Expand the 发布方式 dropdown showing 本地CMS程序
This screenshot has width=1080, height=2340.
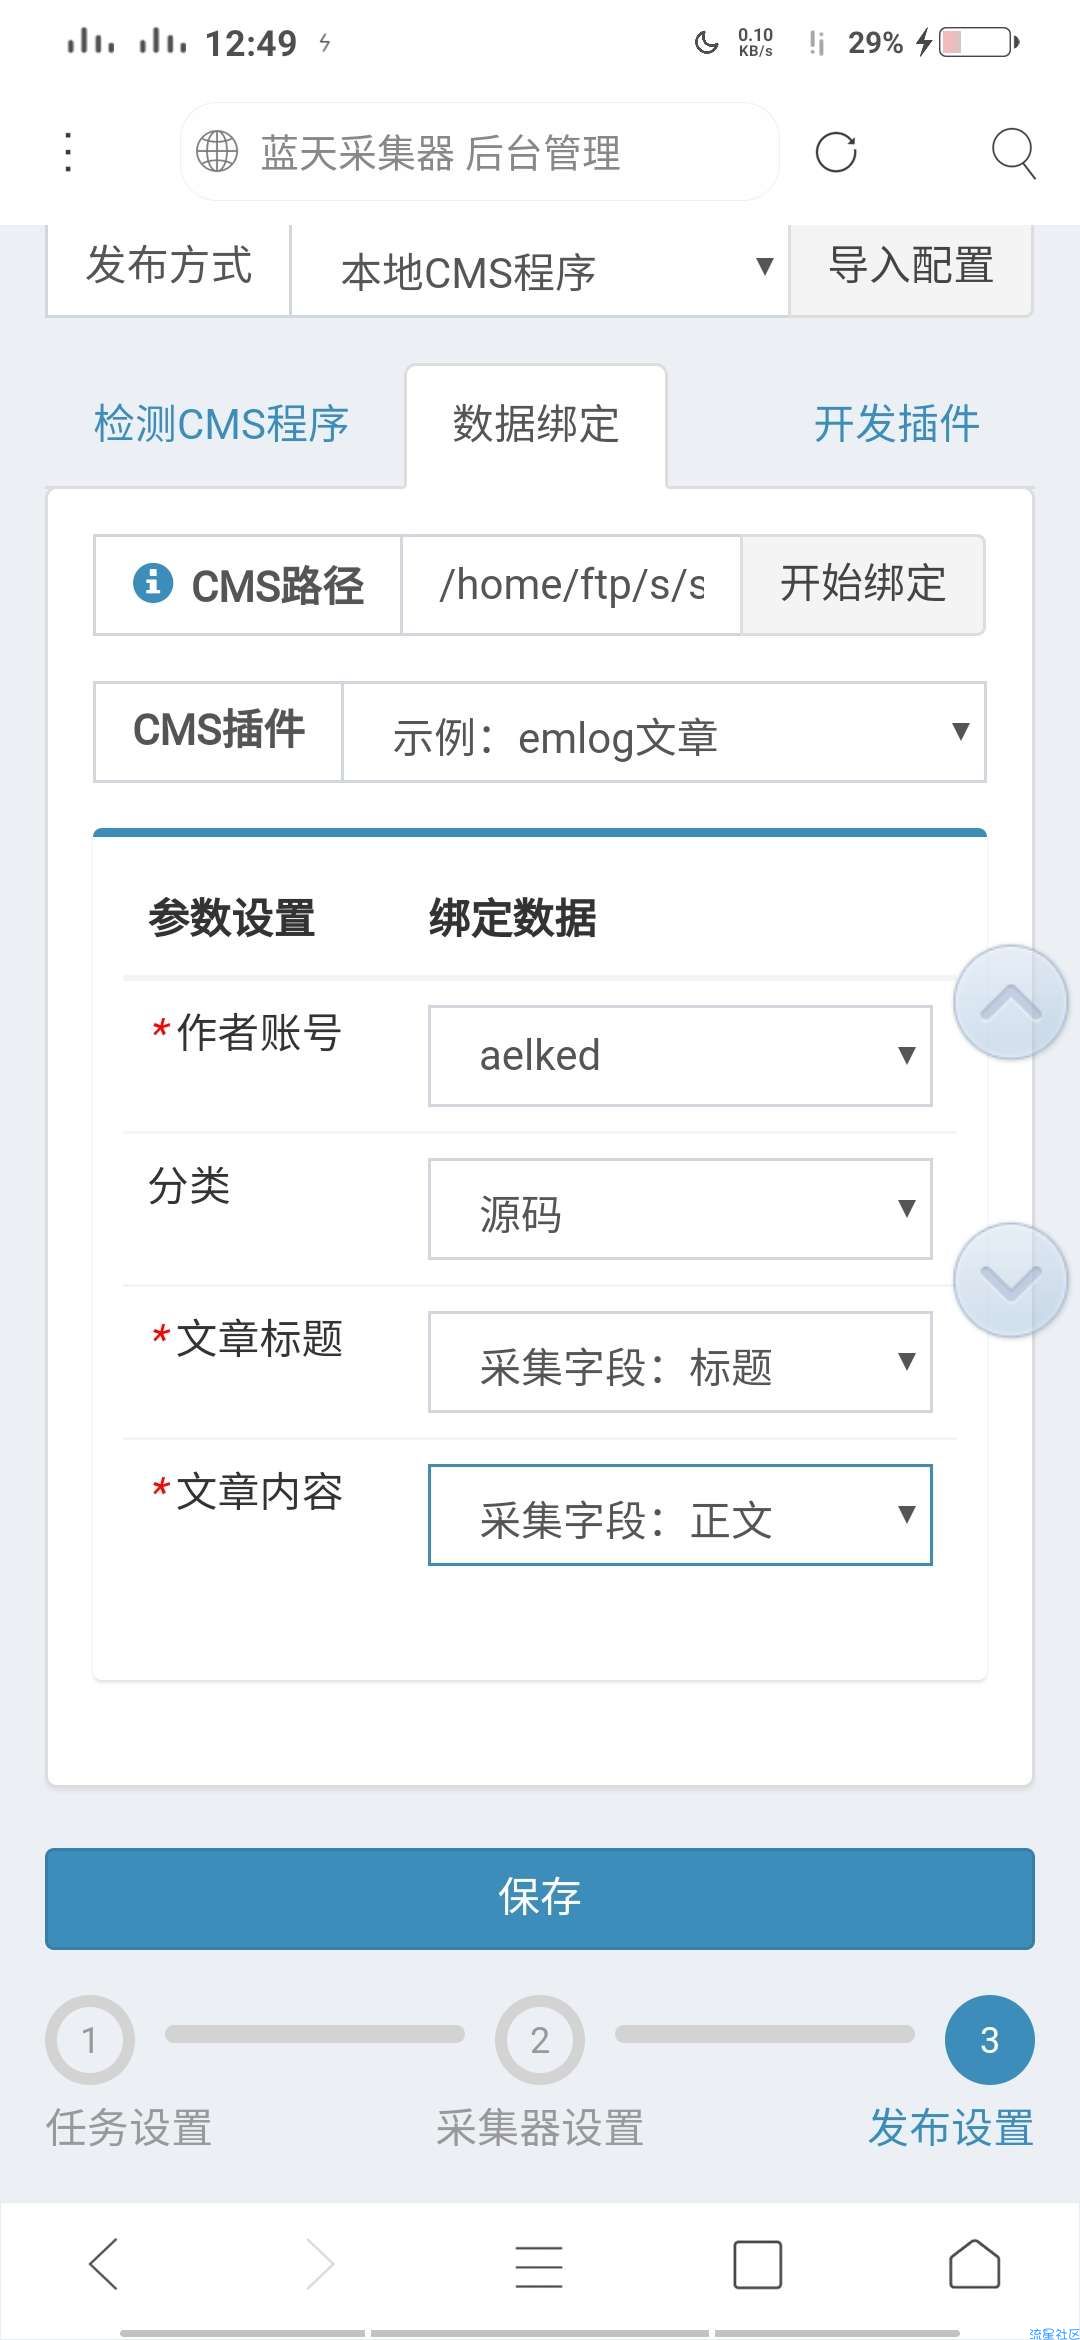coord(540,270)
